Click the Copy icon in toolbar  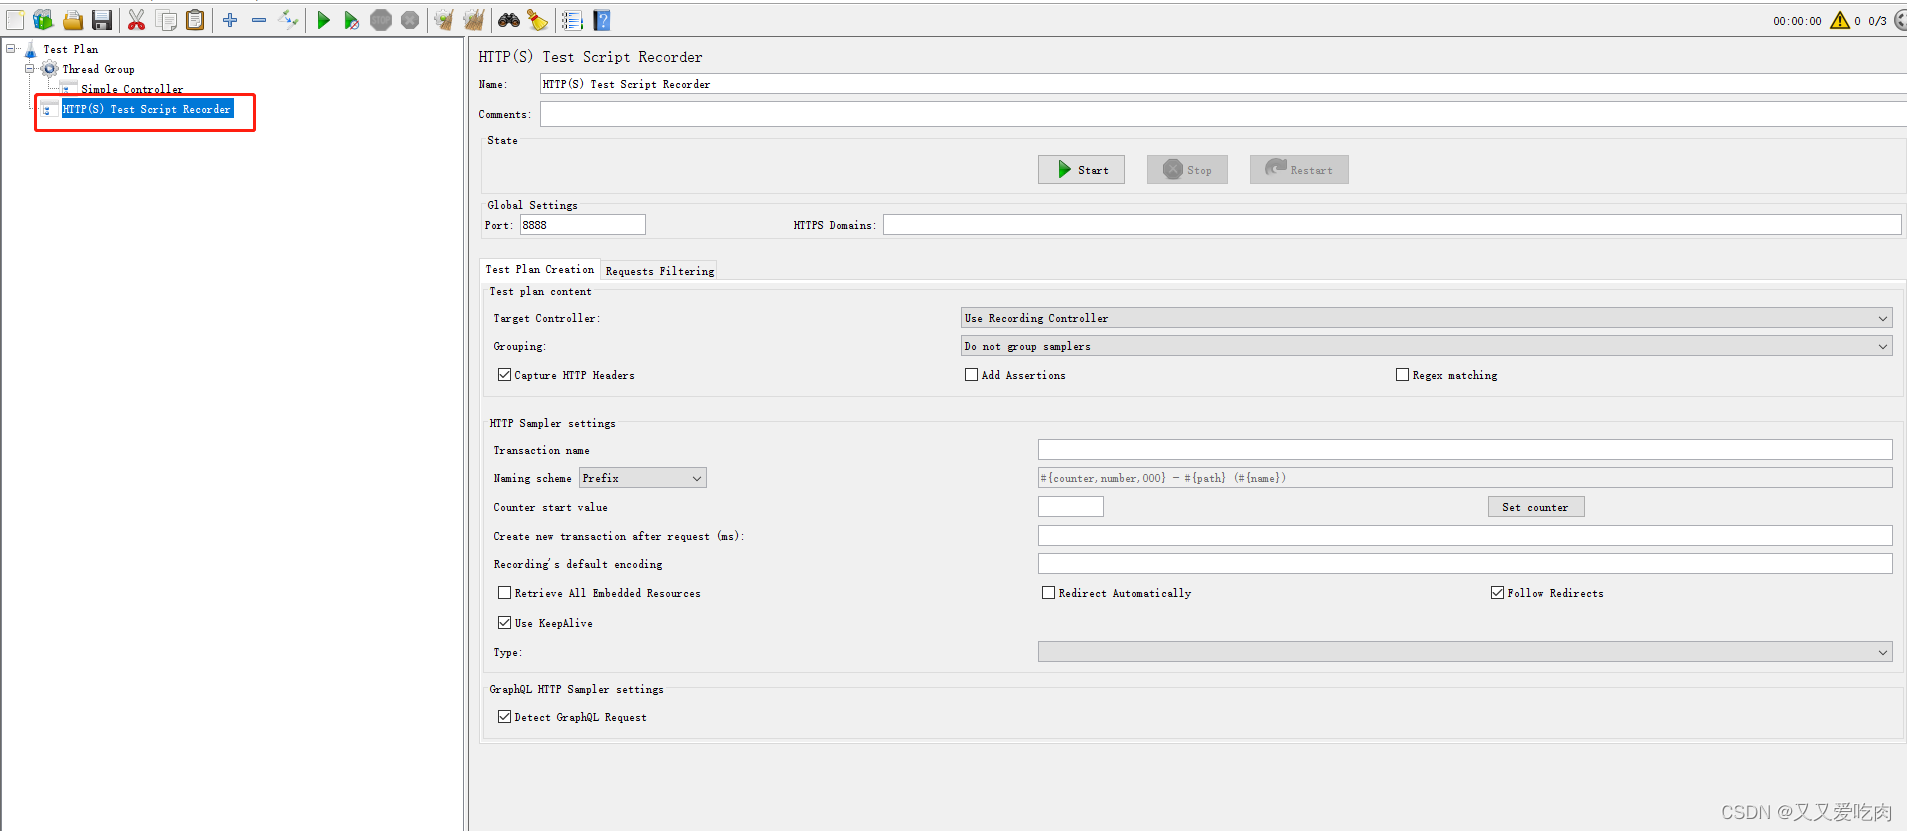167,20
